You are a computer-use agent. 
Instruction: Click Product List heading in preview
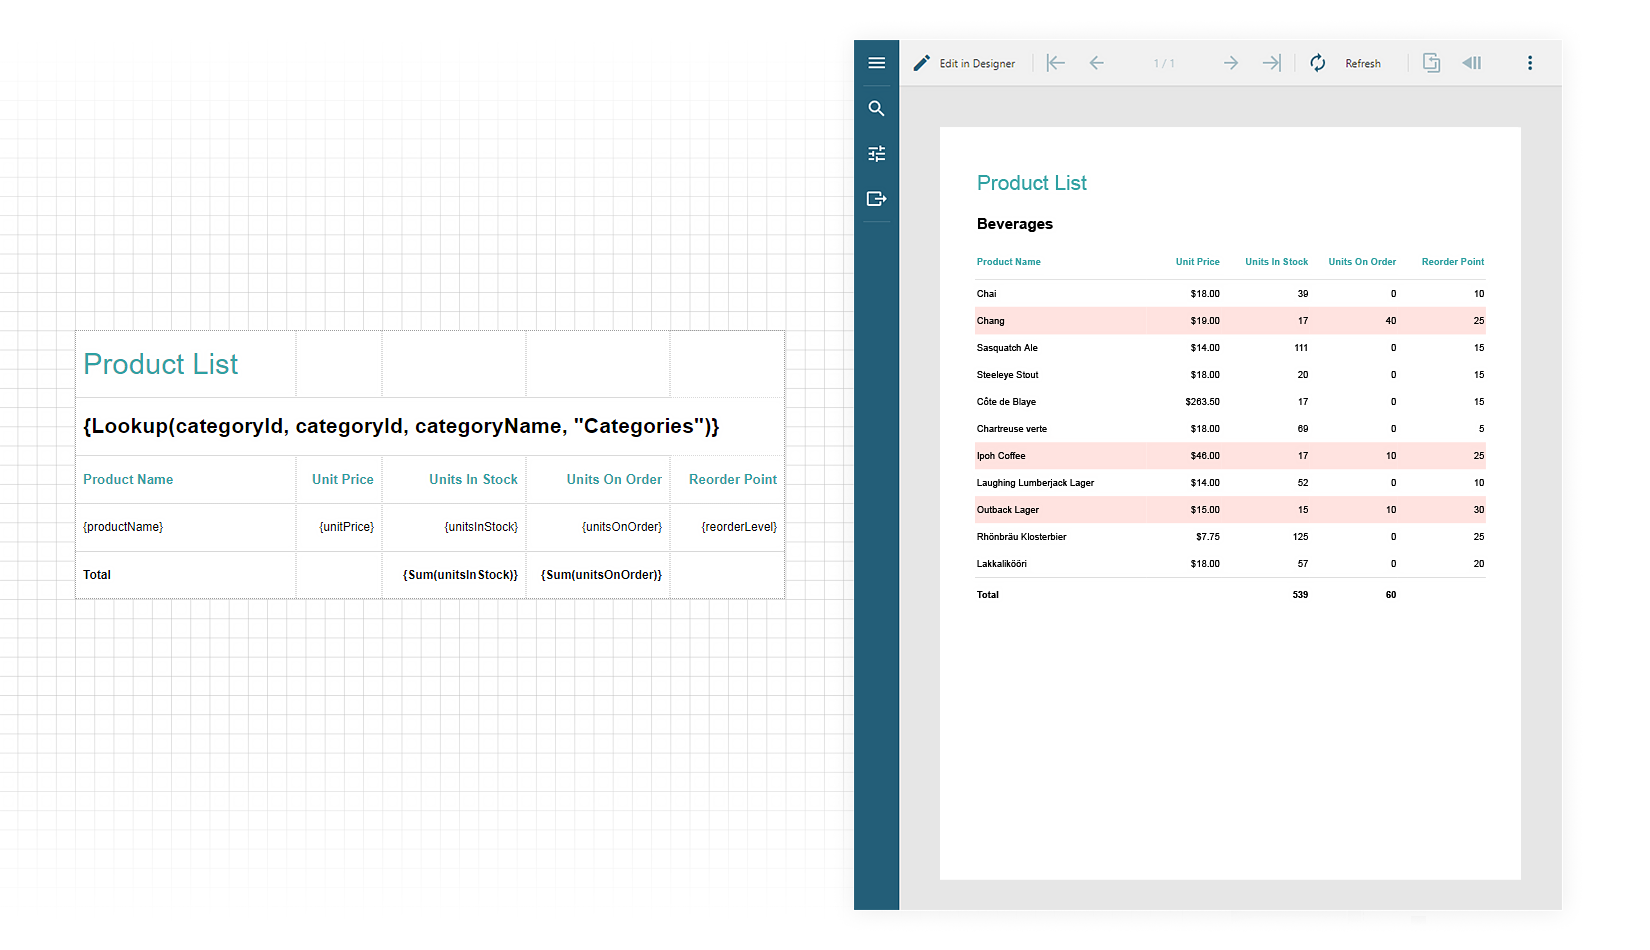point(1031,183)
